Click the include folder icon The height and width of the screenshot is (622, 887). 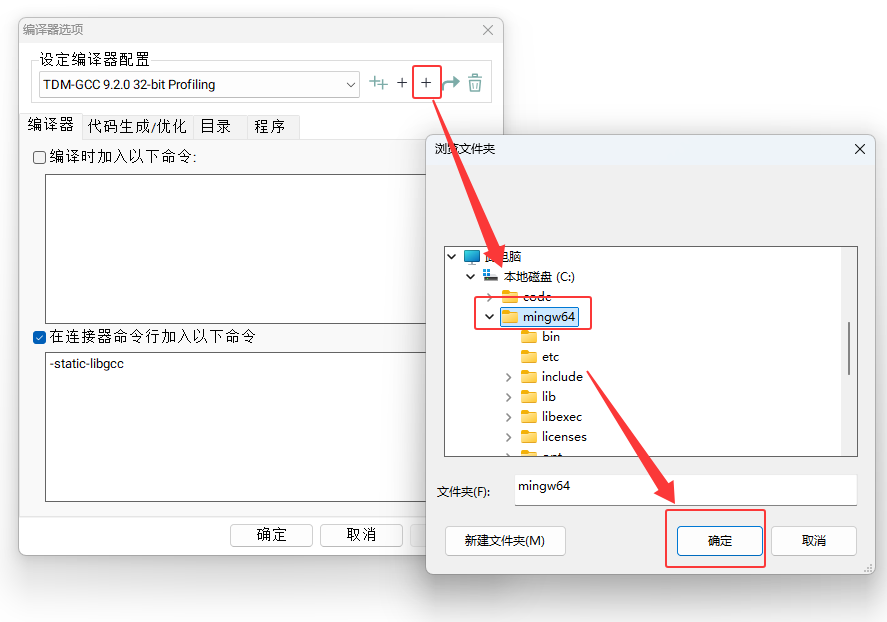[x=529, y=377]
